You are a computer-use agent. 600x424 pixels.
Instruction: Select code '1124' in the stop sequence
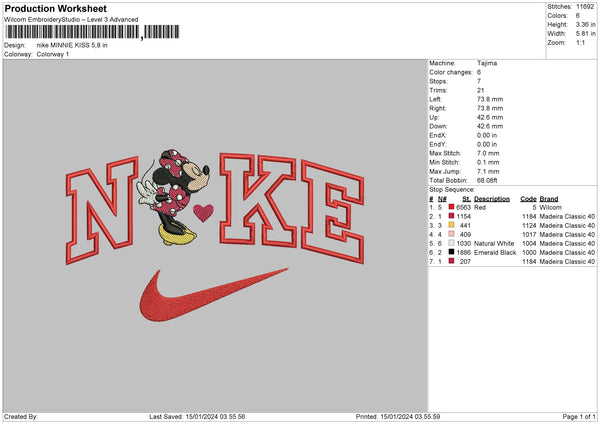(x=530, y=225)
